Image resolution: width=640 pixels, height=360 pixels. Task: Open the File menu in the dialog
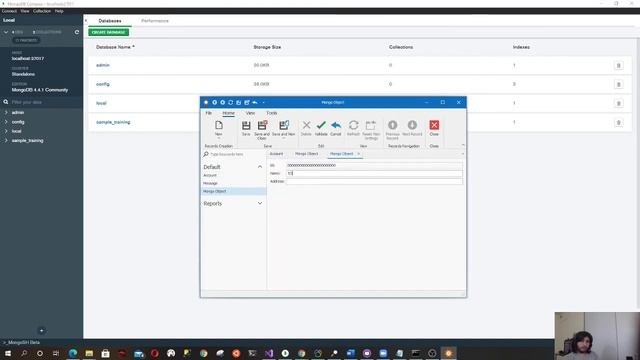[x=209, y=113]
